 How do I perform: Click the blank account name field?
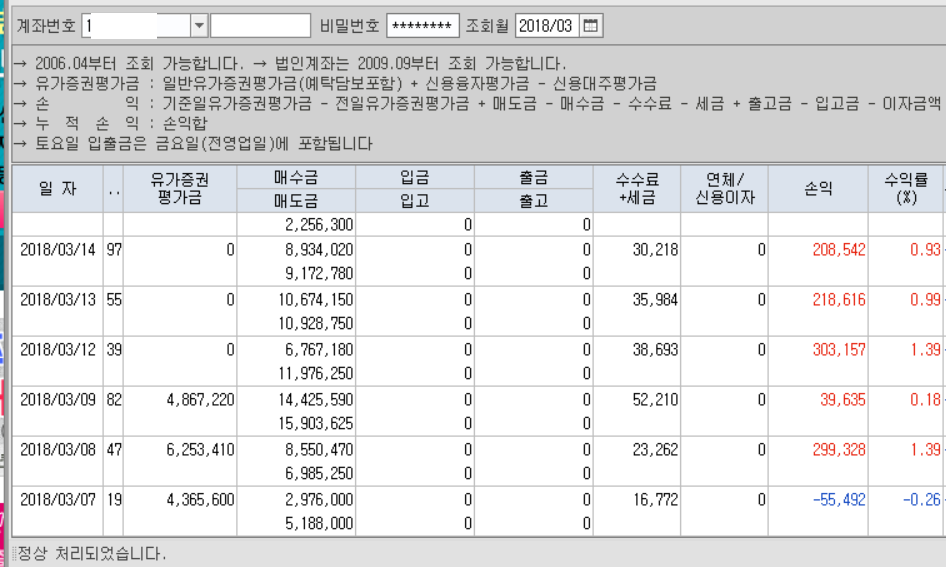(260, 26)
